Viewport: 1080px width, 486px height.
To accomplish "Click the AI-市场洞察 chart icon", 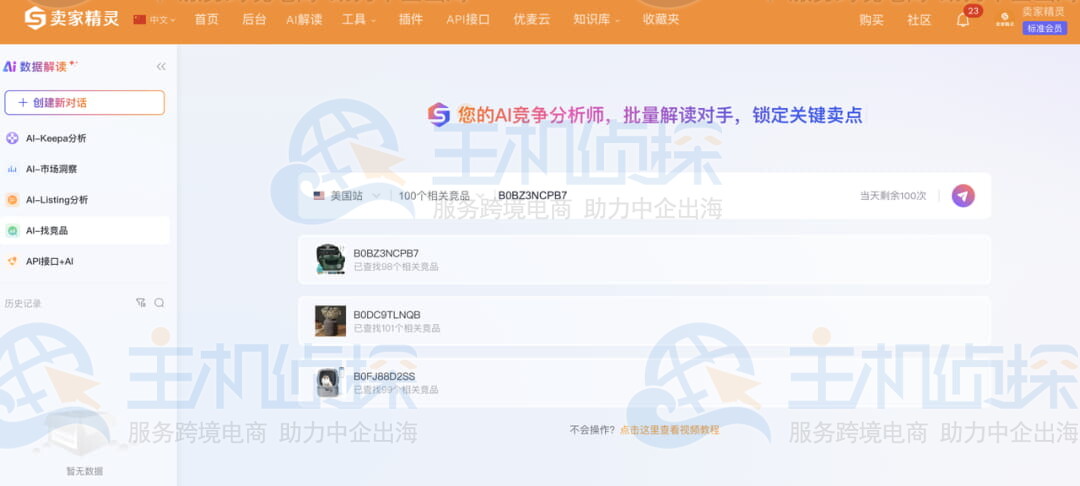I will click(12, 169).
